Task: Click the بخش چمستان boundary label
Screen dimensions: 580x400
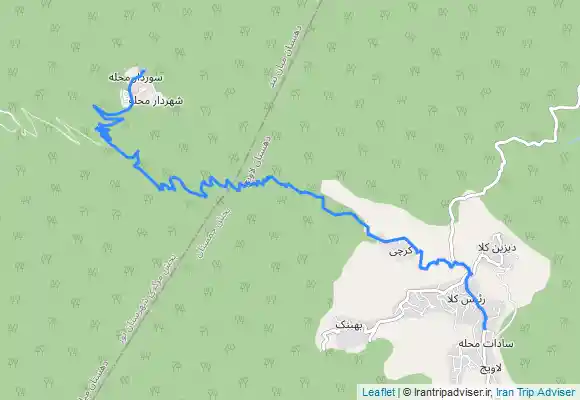Action: [215, 232]
